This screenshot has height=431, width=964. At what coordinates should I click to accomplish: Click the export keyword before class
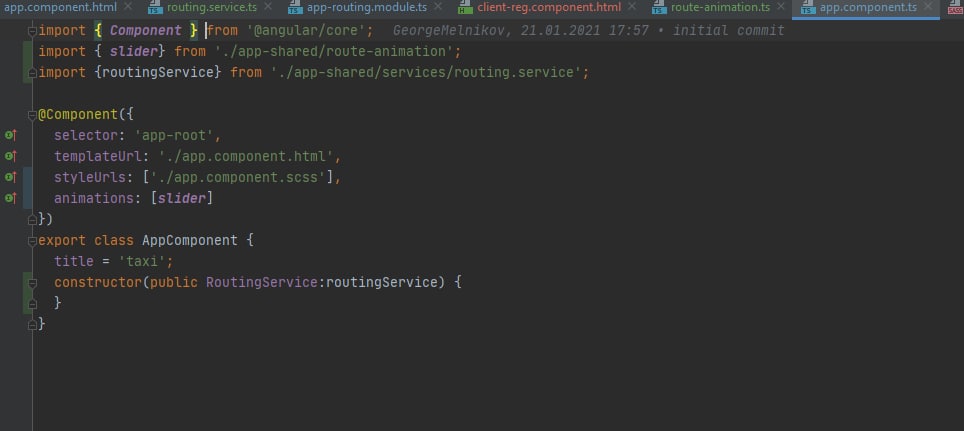[x=61, y=240]
